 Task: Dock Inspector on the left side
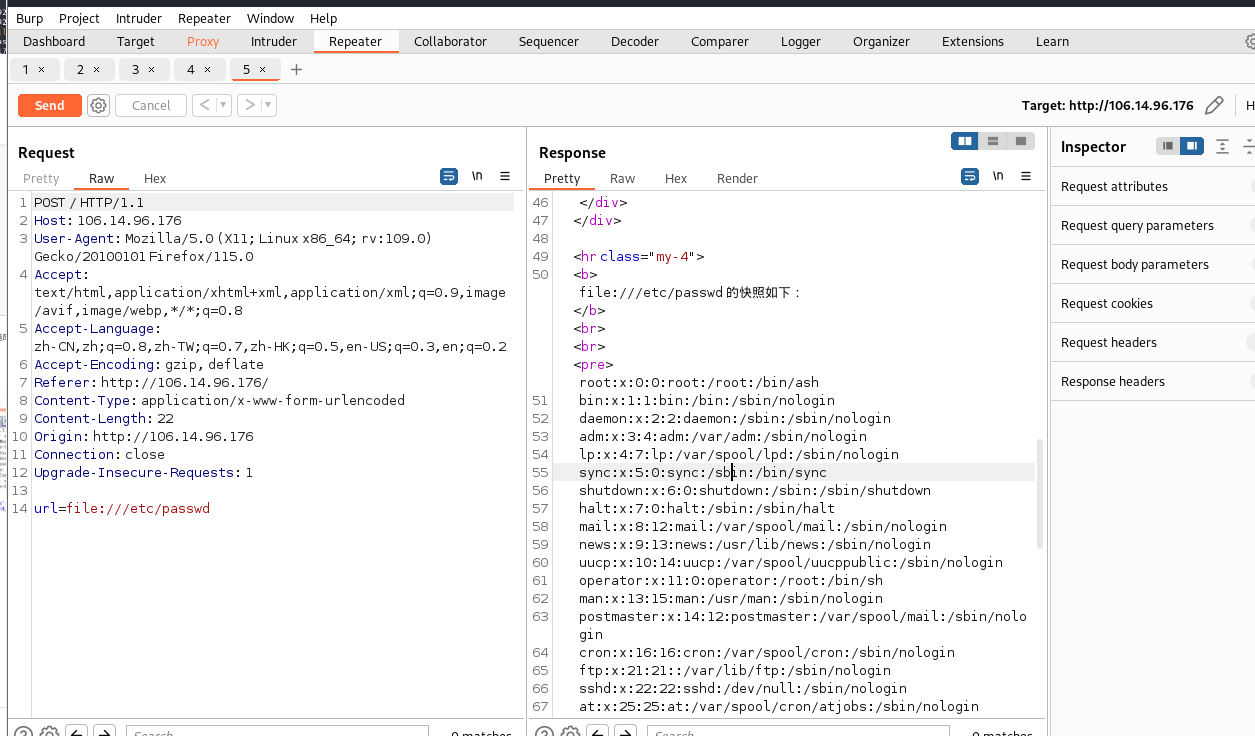point(1167,146)
